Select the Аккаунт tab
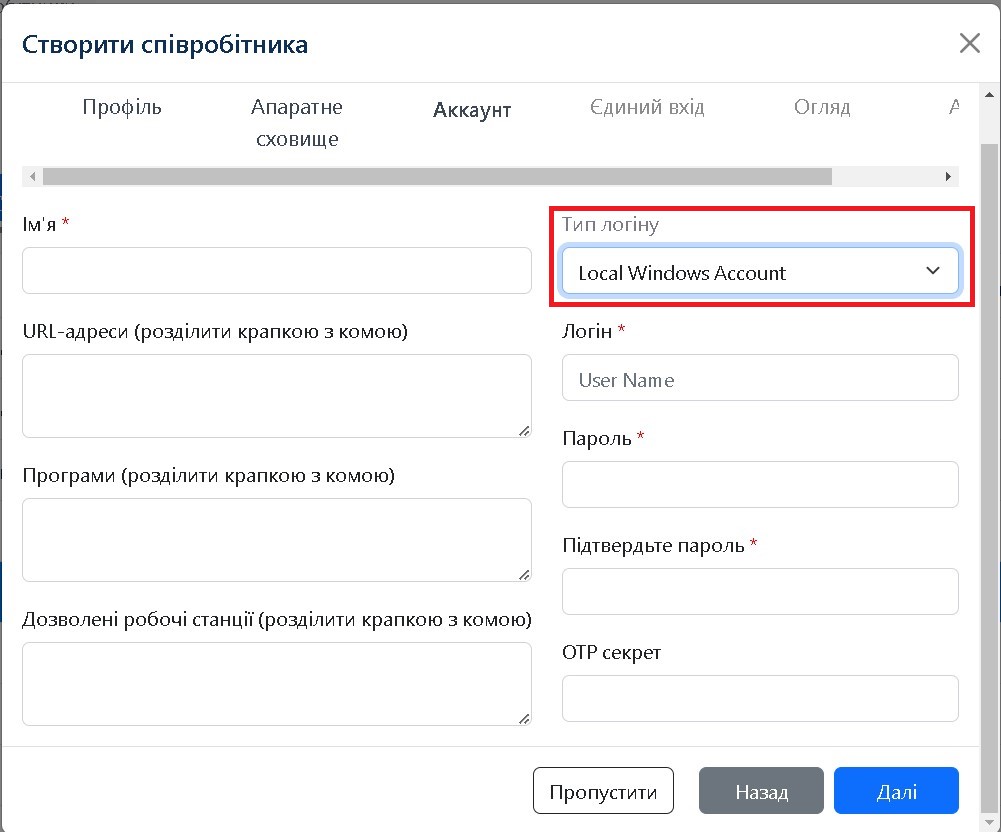The height and width of the screenshot is (832, 1001). point(472,110)
